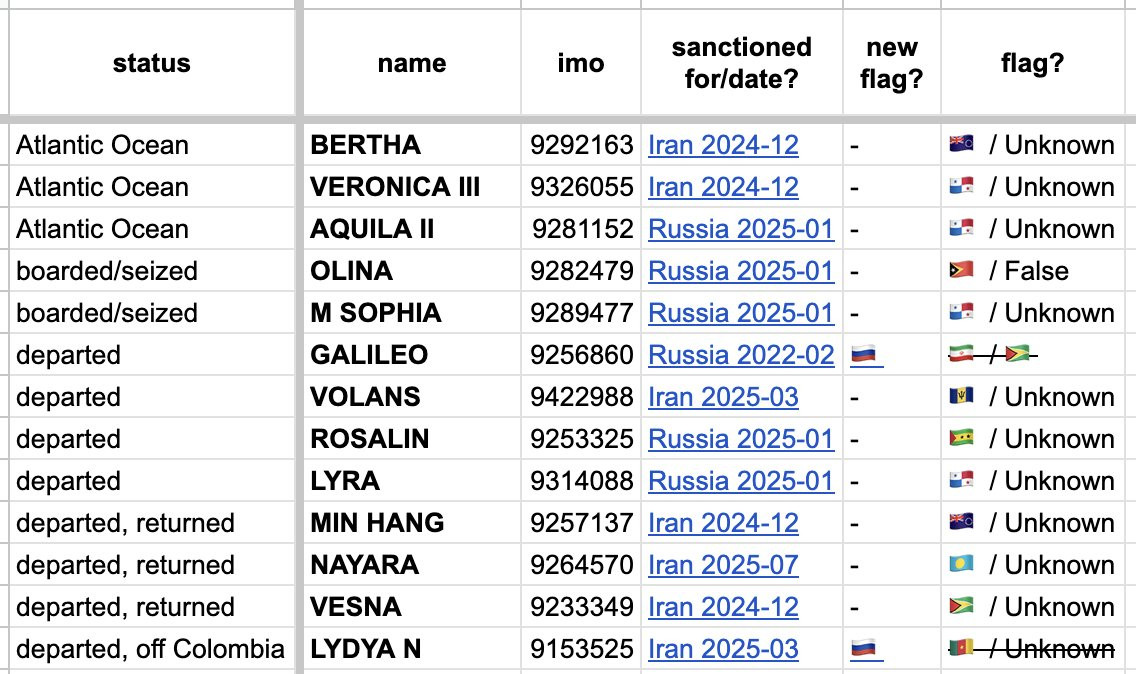
Task: Open the Russia 2025-01 link for OLINA
Action: click(741, 271)
